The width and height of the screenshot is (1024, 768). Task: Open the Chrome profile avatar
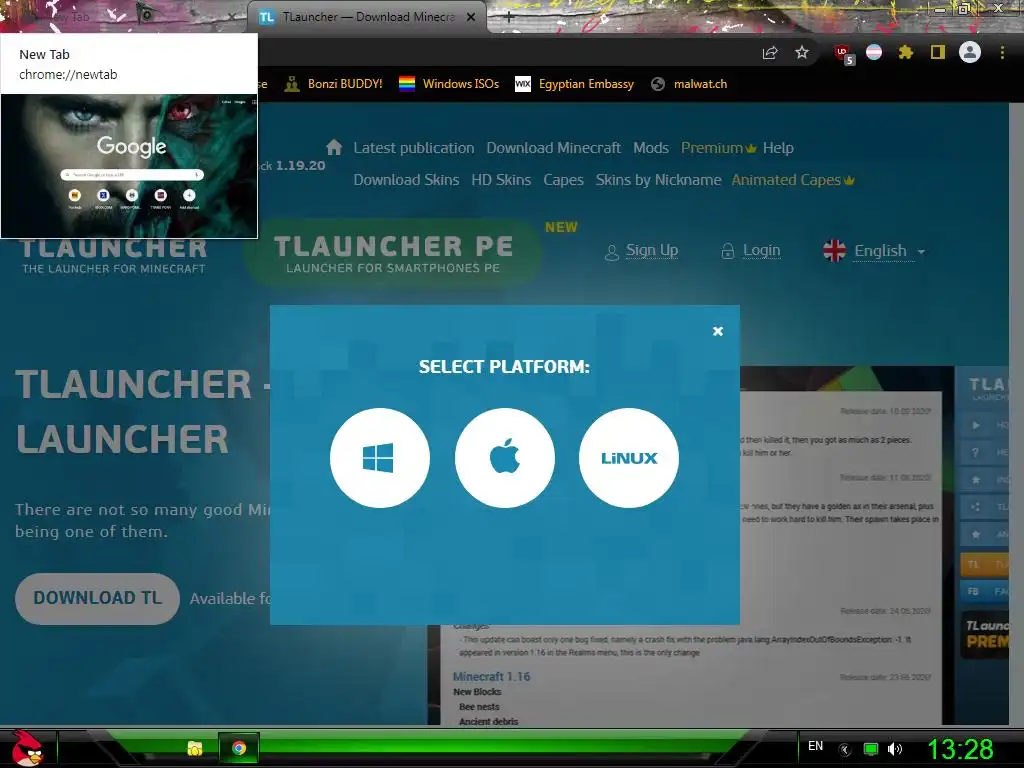pyautogui.click(x=970, y=52)
